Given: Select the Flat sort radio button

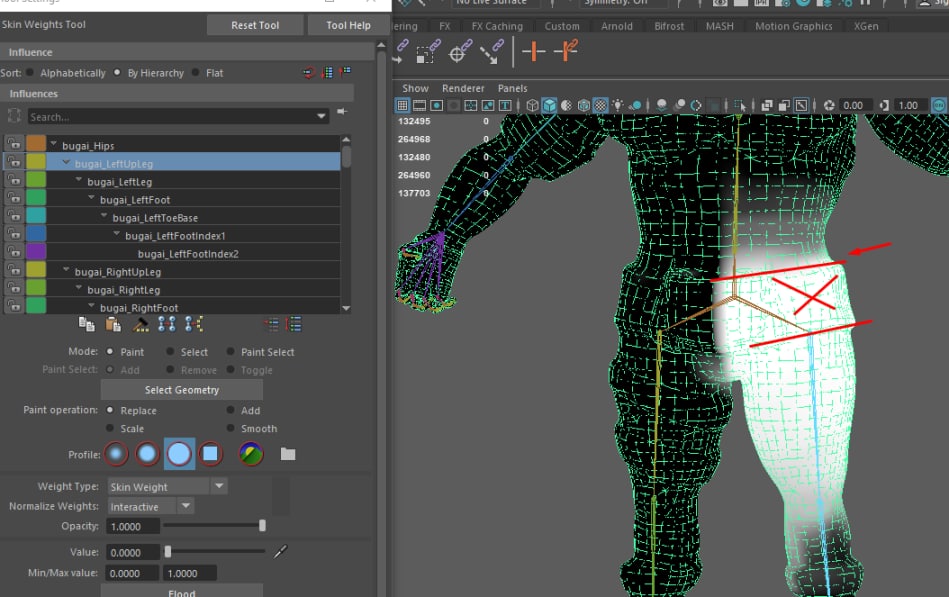Looking at the screenshot, I should 195,73.
